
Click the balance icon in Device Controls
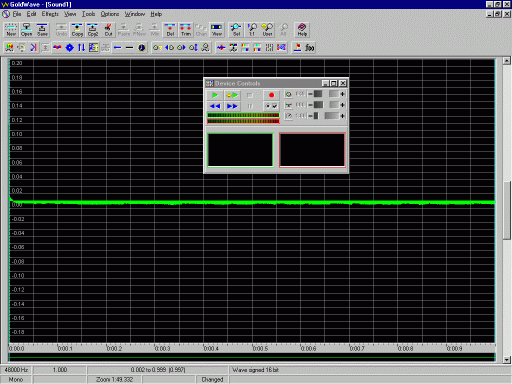coord(288,105)
